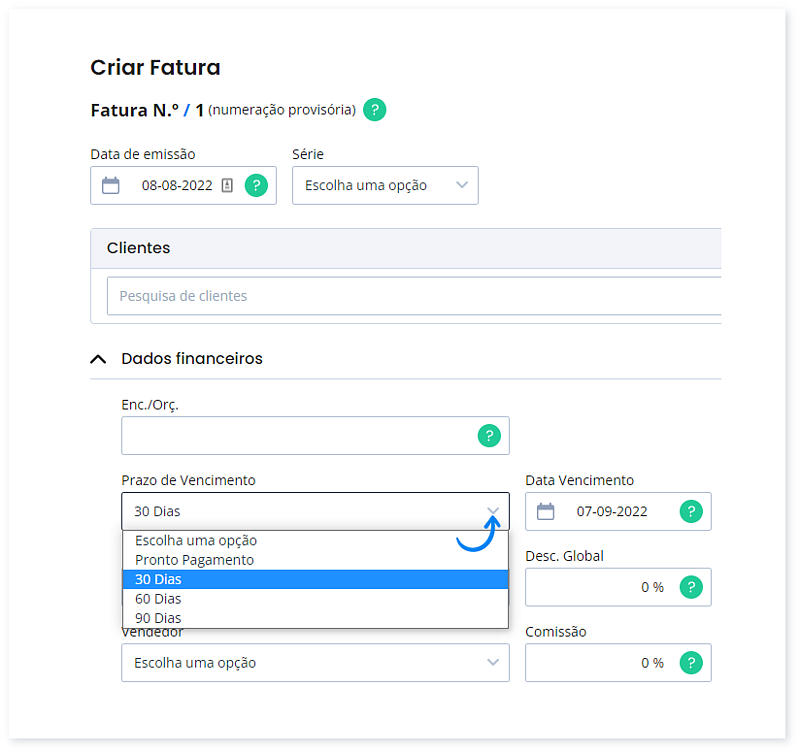Click help icon beside Desc. Global field

[691, 587]
